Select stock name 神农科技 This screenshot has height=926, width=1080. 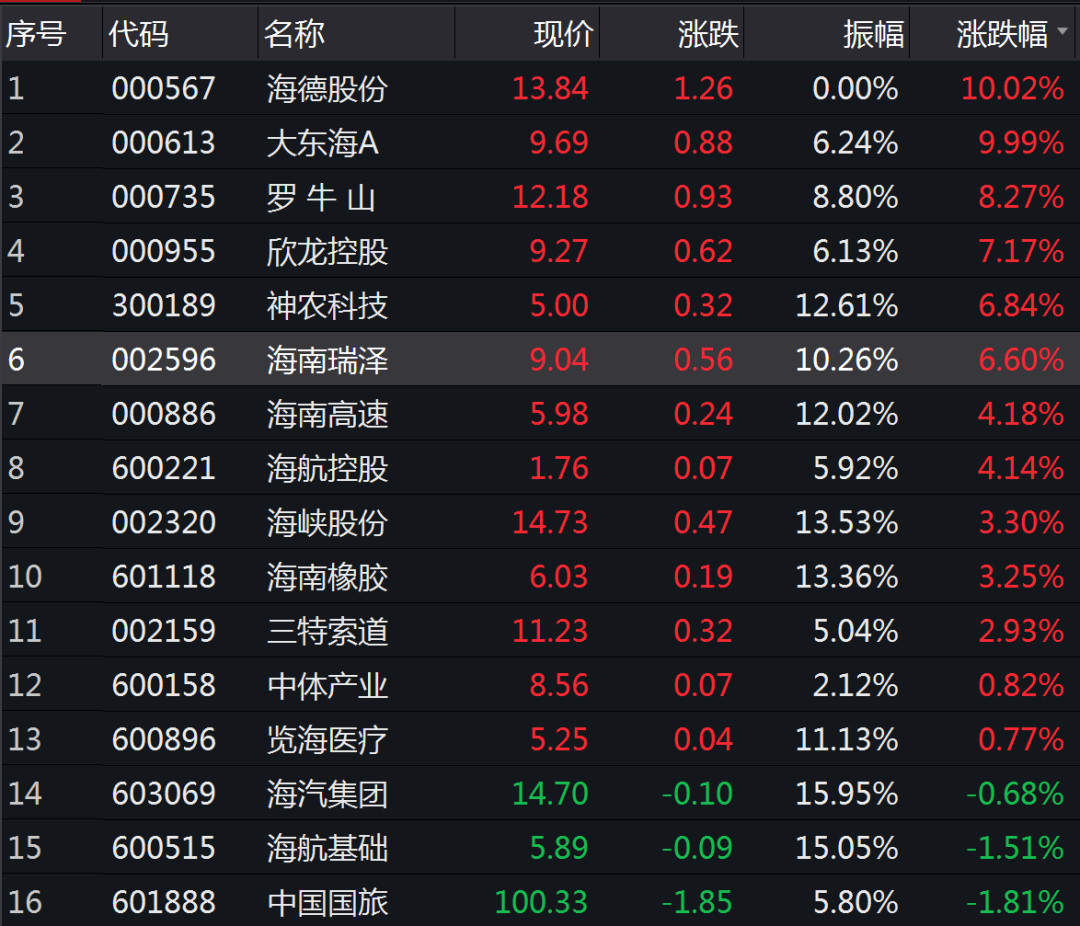pyautogui.click(x=327, y=306)
